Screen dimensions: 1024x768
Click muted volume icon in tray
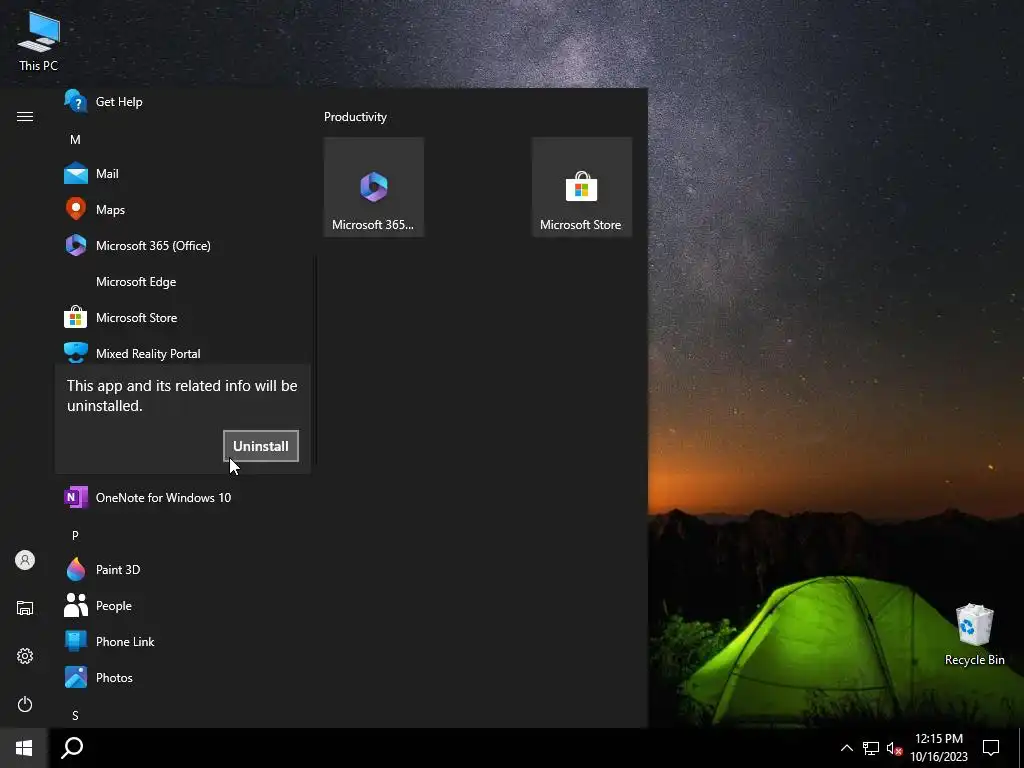tap(894, 748)
